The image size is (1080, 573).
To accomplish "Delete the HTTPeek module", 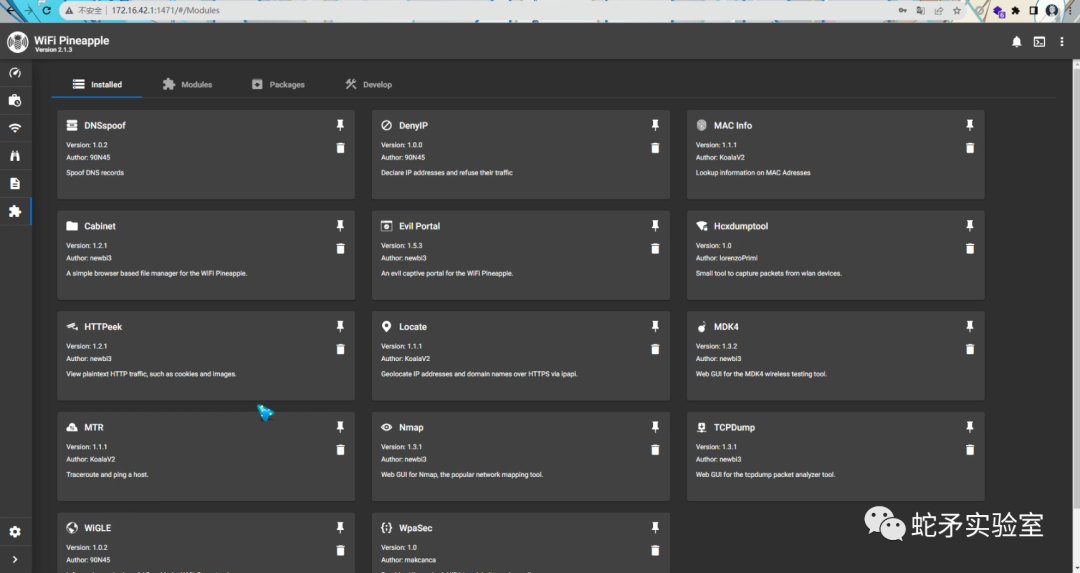I will [340, 349].
